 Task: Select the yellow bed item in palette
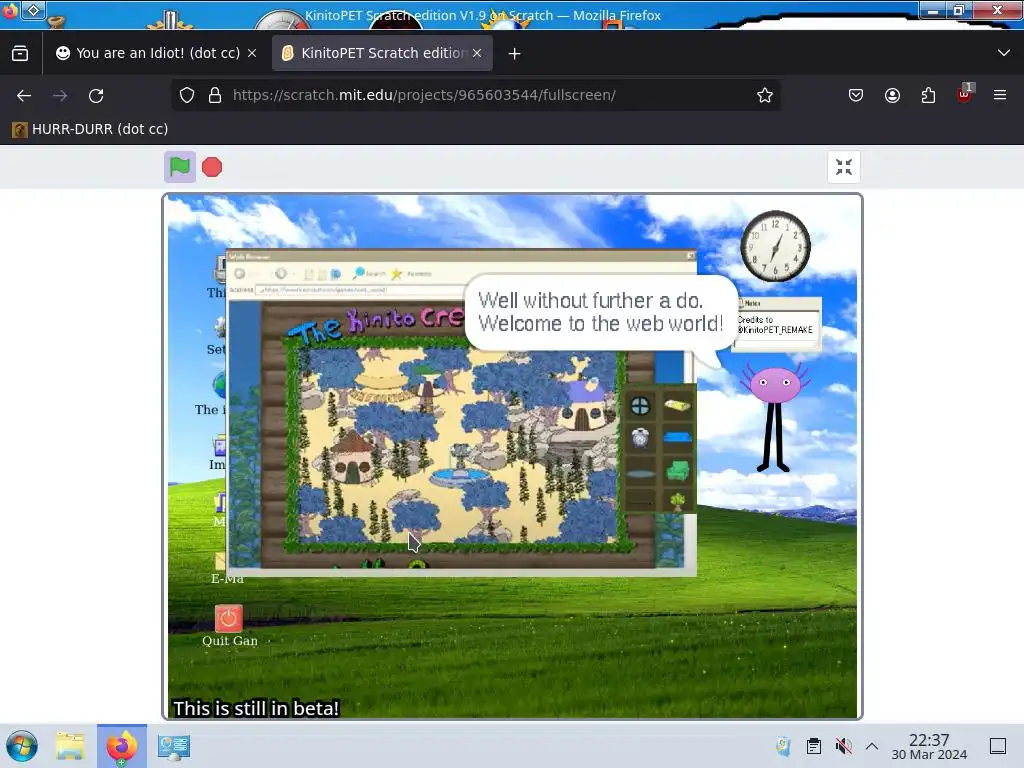coord(677,406)
